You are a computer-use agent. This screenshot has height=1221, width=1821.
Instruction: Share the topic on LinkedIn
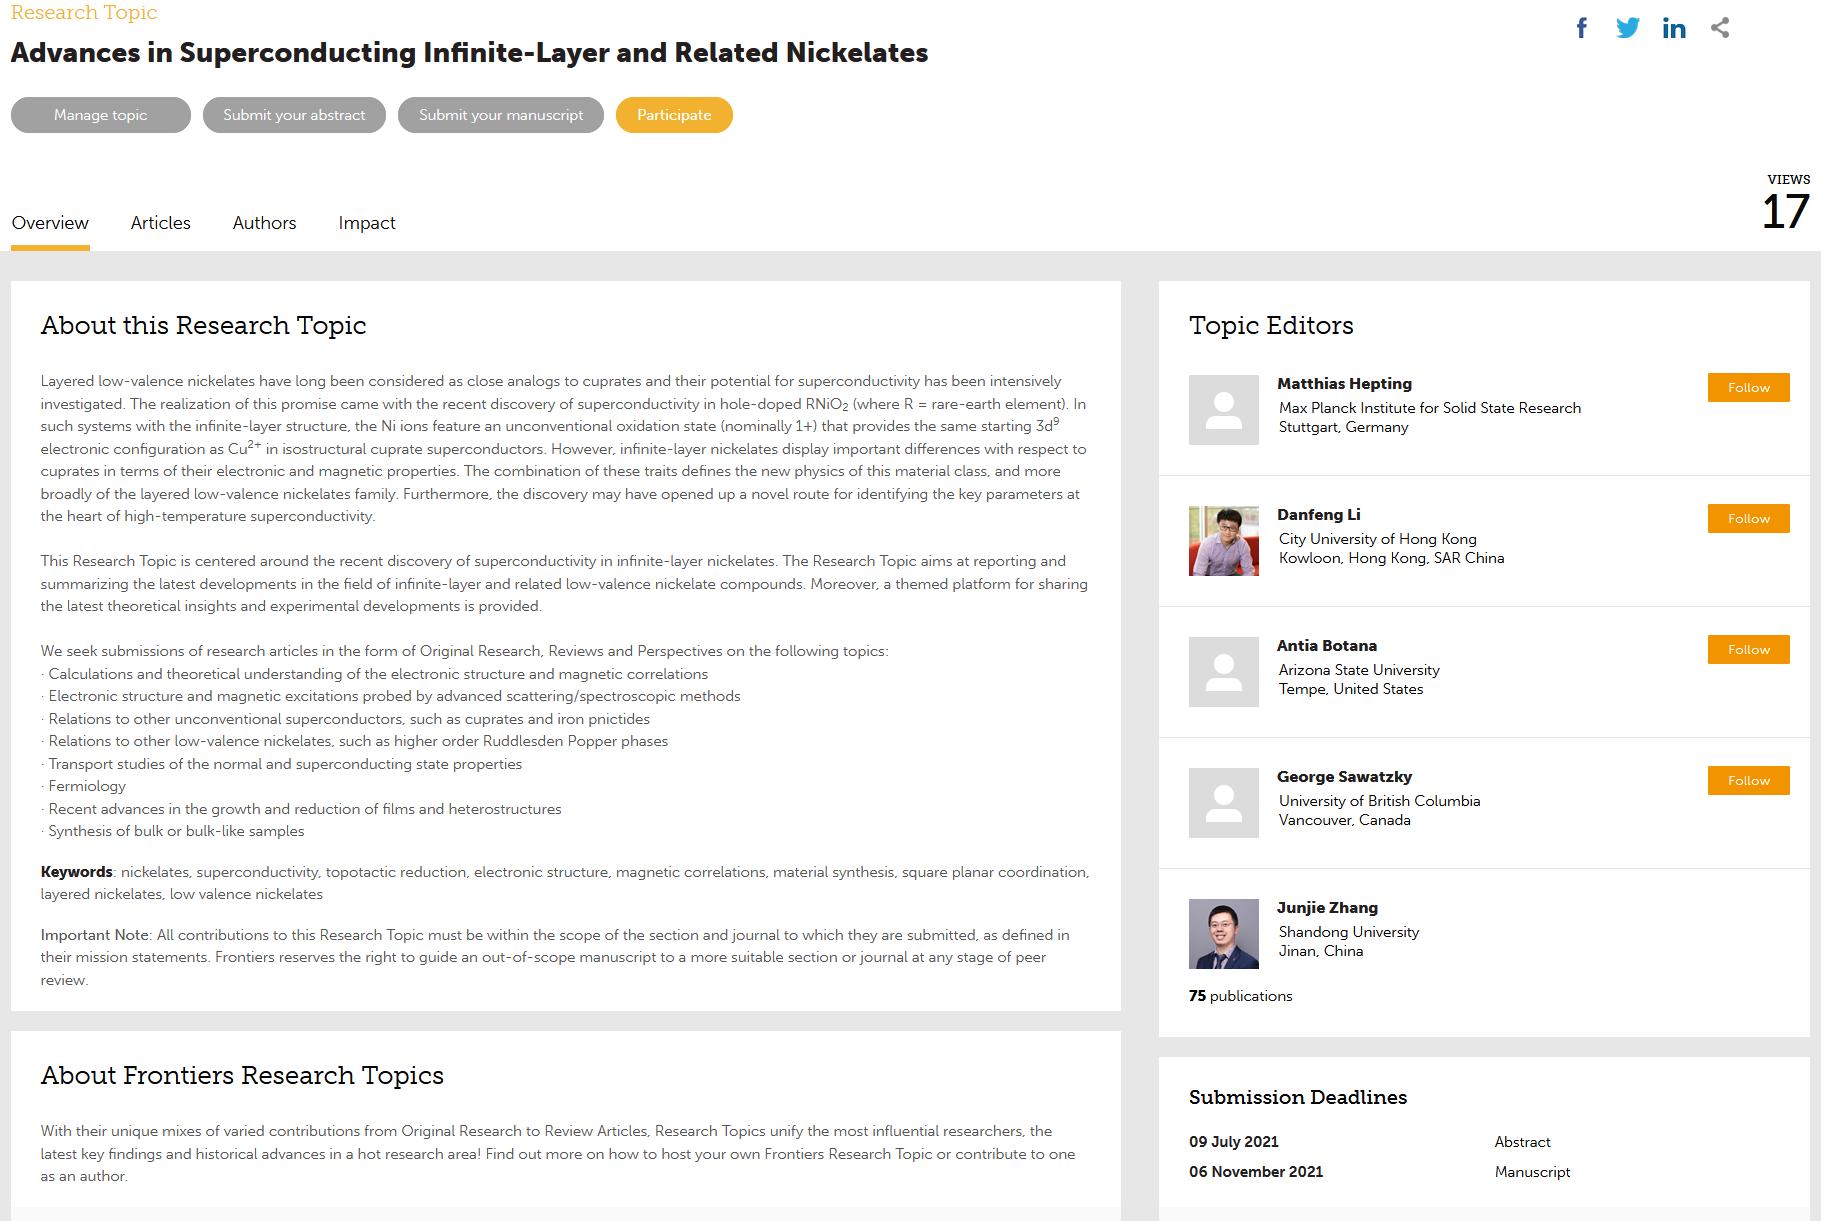1673,28
